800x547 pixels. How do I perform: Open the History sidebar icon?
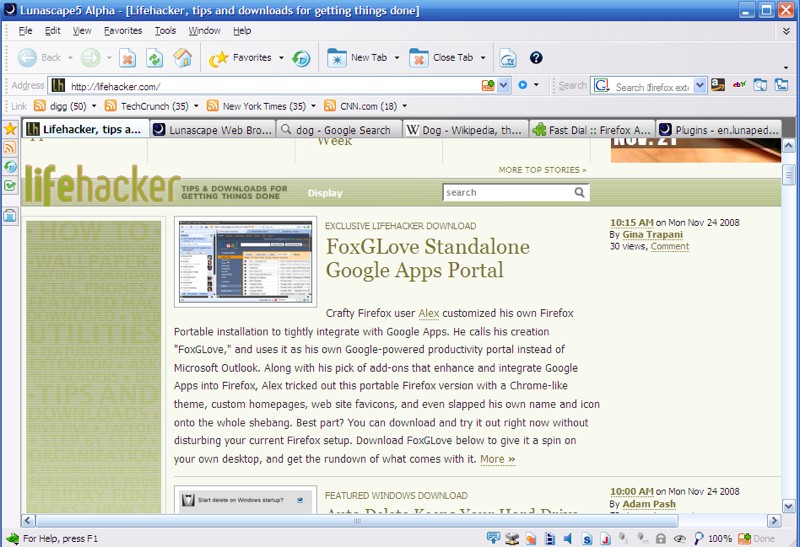10,166
